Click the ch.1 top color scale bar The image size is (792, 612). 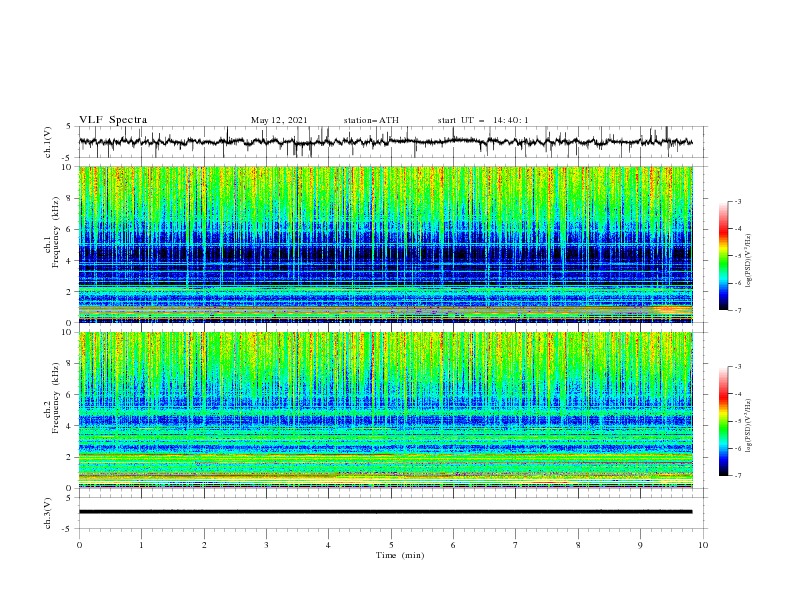tap(723, 256)
